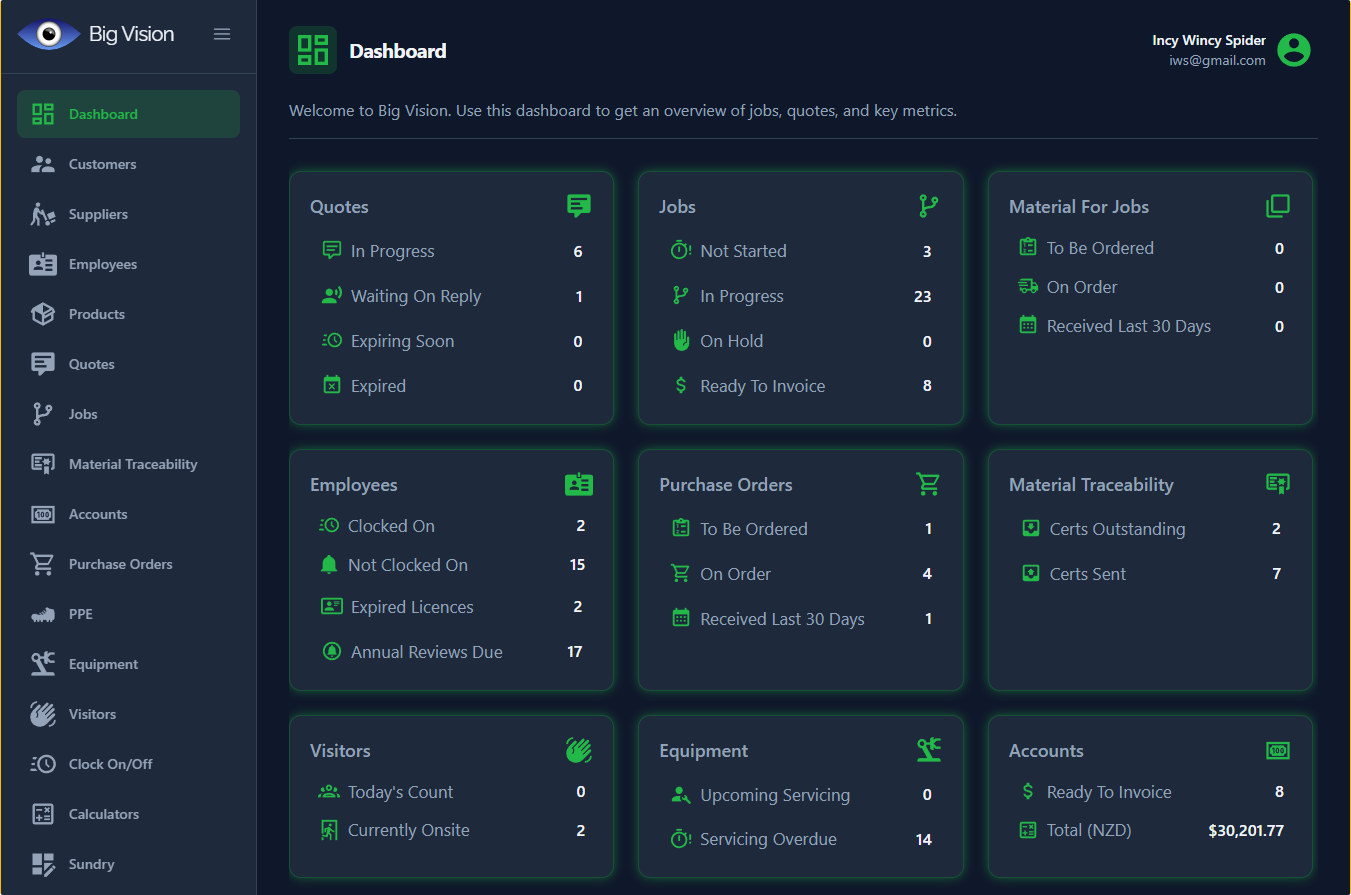Click the Quotes card chat icon
Screen dimensions: 1351x895
[x=578, y=206]
